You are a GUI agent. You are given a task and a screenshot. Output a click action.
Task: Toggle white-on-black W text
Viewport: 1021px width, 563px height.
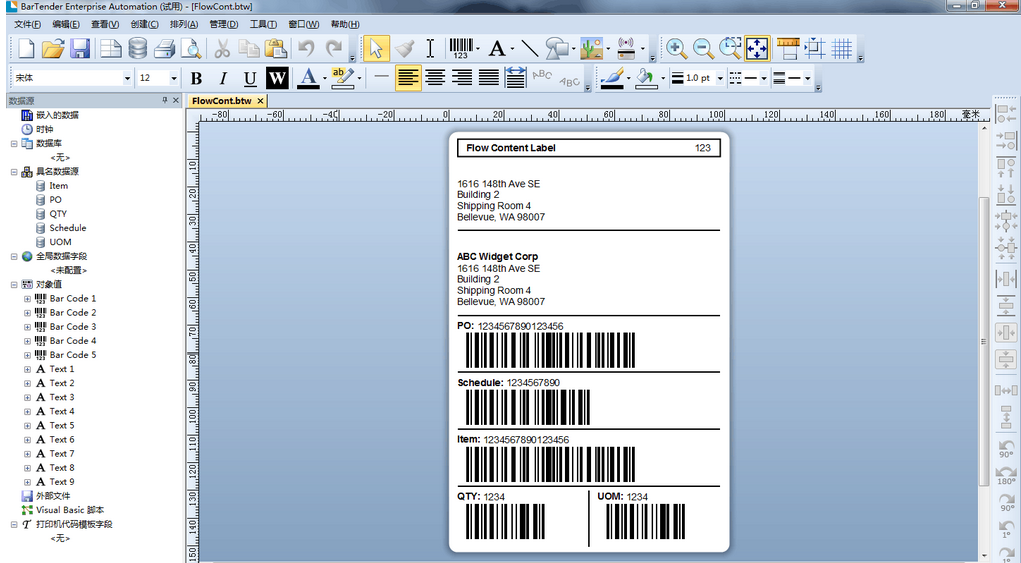277,79
